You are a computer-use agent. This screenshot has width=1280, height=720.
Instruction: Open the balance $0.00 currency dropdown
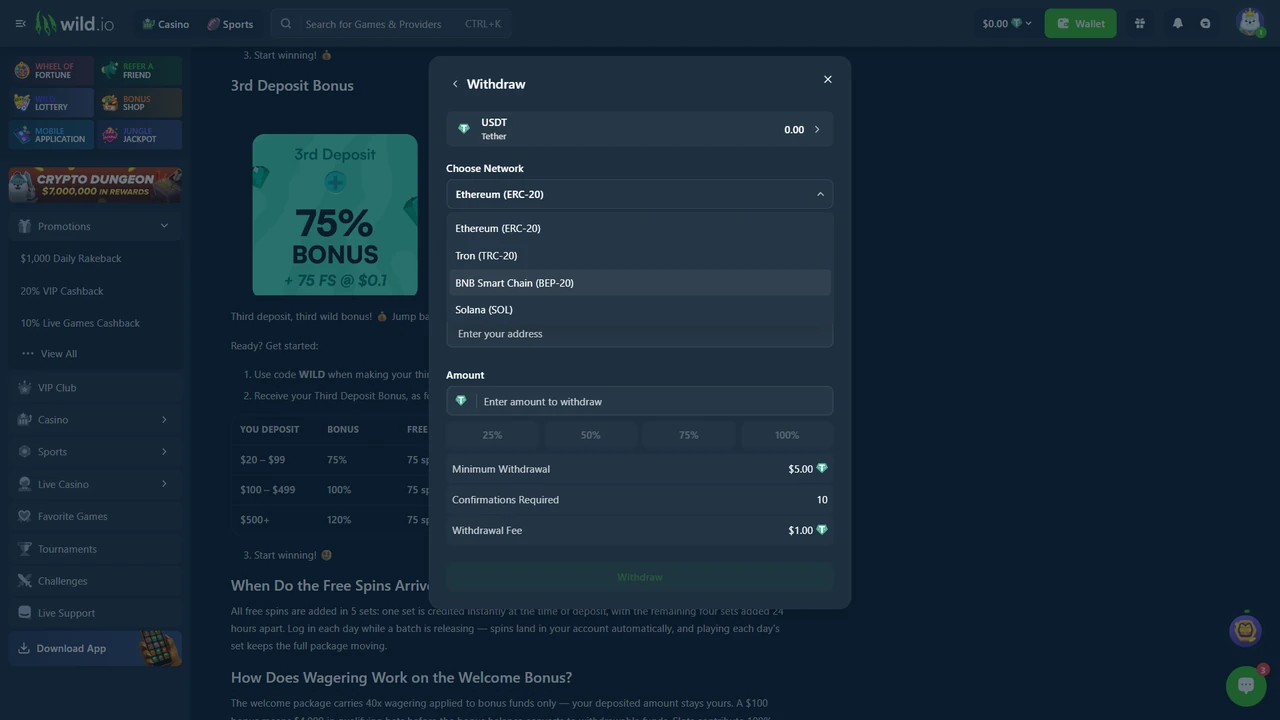click(1006, 23)
